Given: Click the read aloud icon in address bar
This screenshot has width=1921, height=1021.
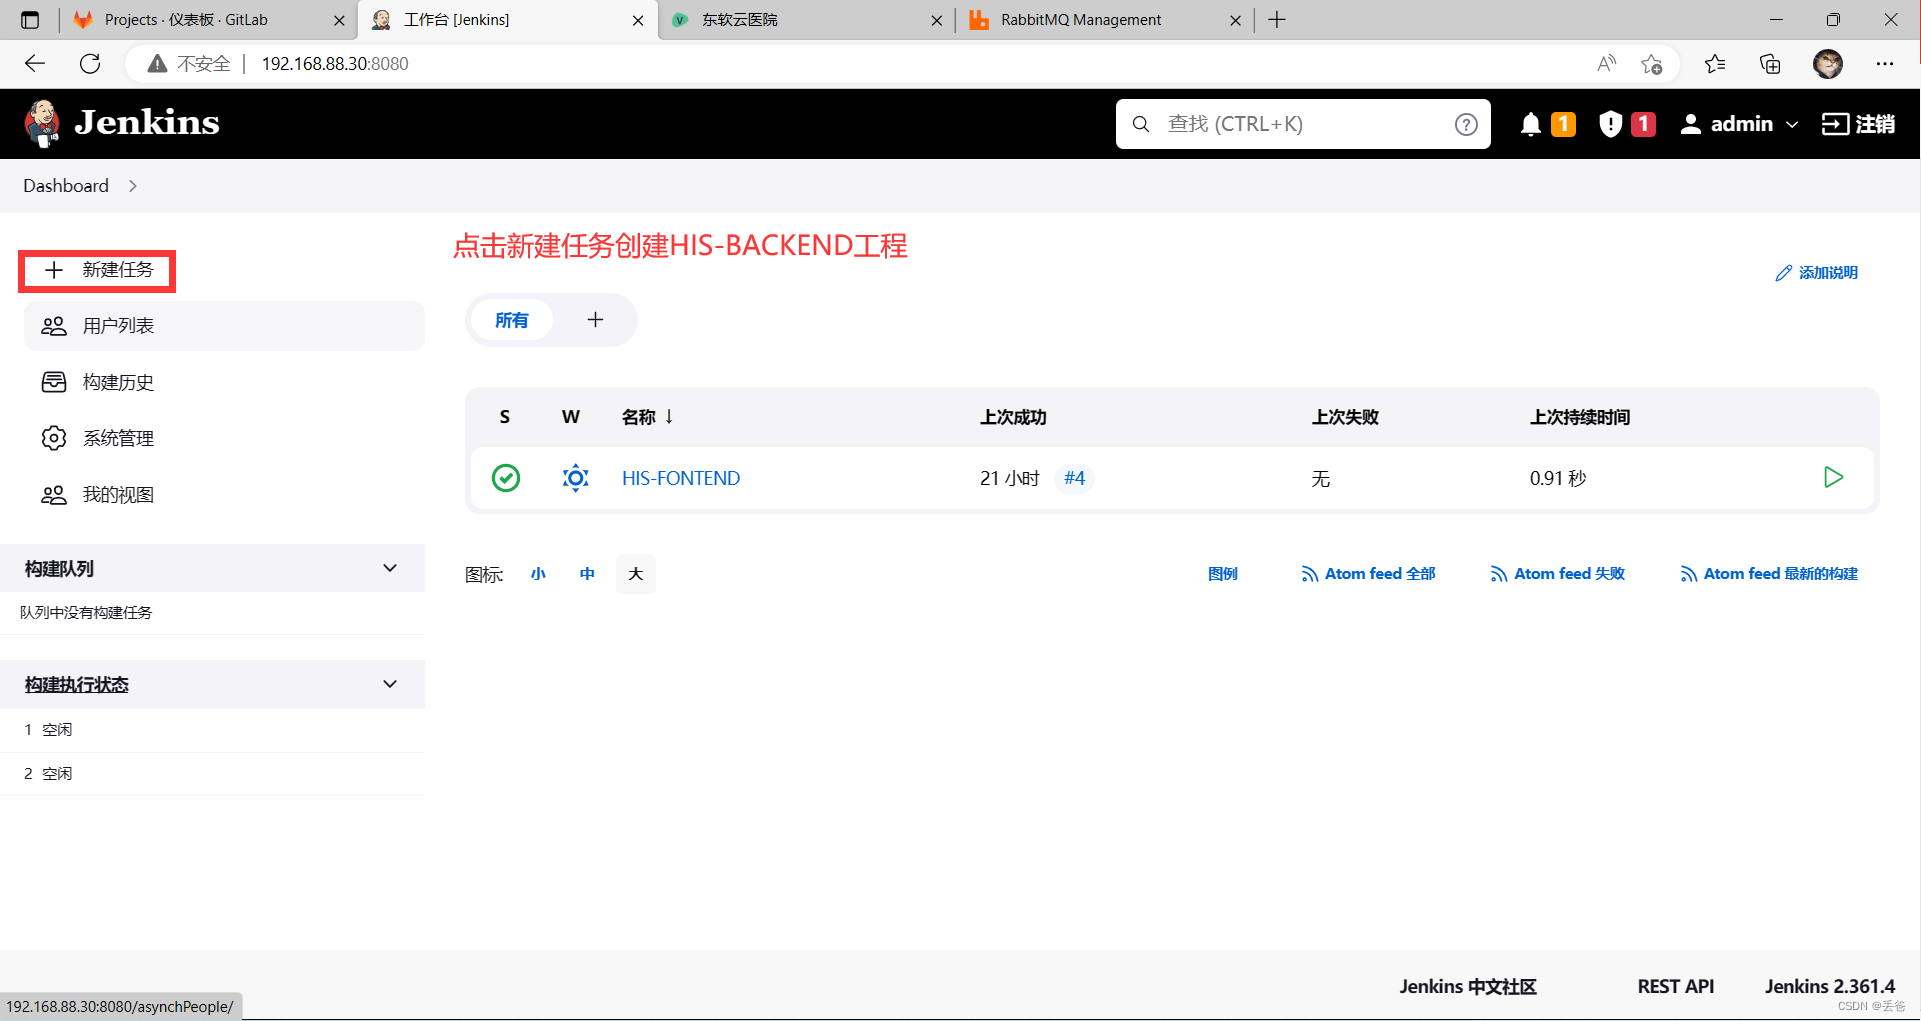Looking at the screenshot, I should point(1606,64).
